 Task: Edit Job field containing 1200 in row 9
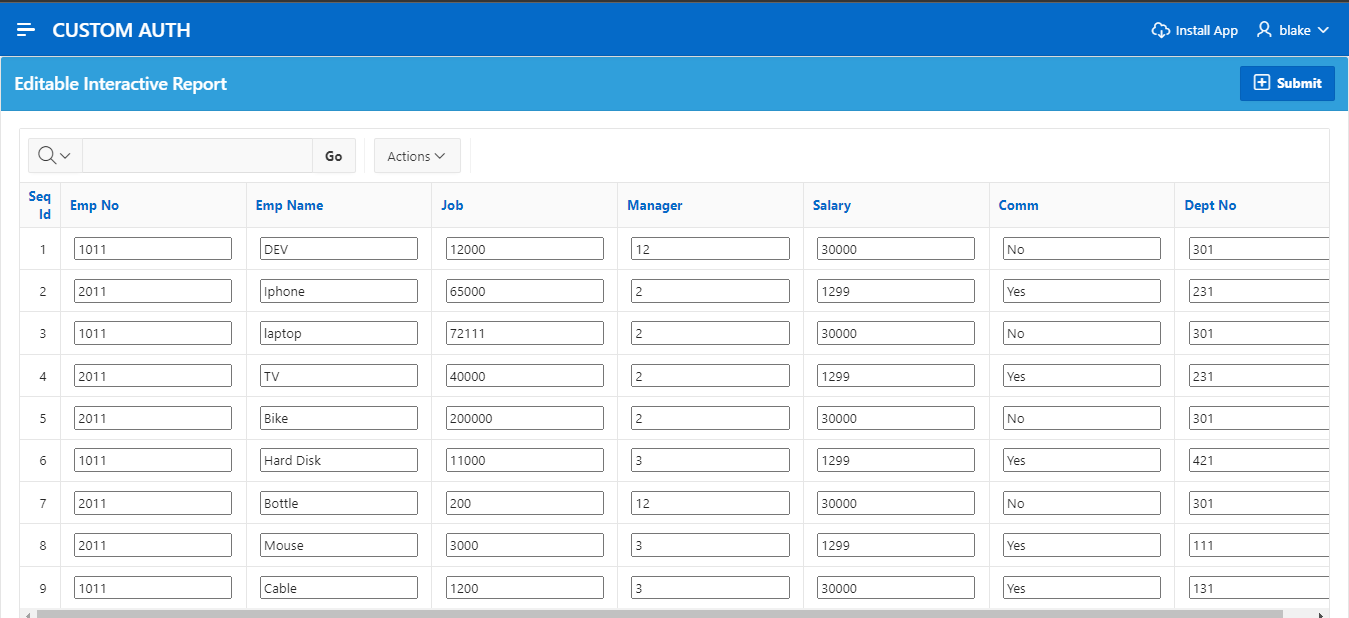coord(524,588)
